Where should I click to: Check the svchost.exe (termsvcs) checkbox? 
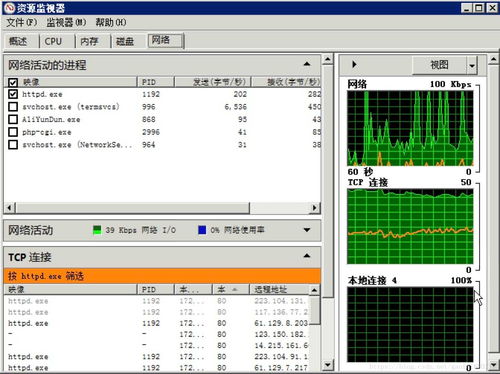13,107
